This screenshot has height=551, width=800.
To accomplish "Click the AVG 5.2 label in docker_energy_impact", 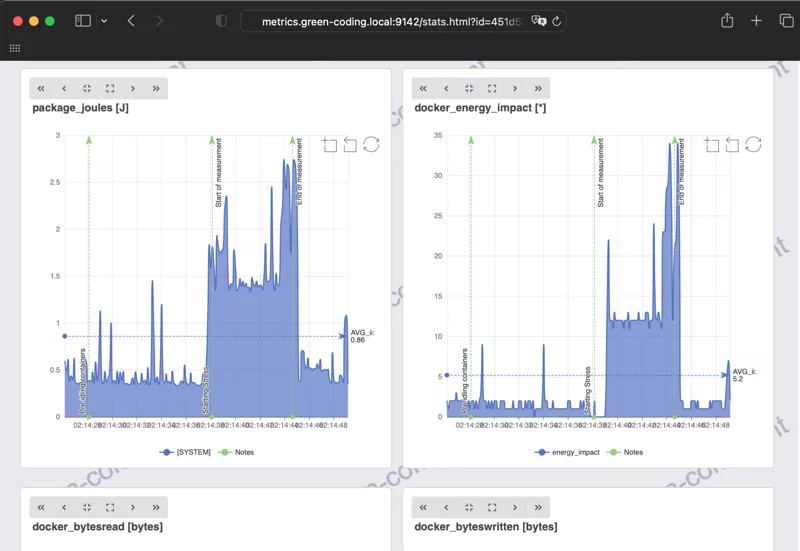I will tap(744, 375).
